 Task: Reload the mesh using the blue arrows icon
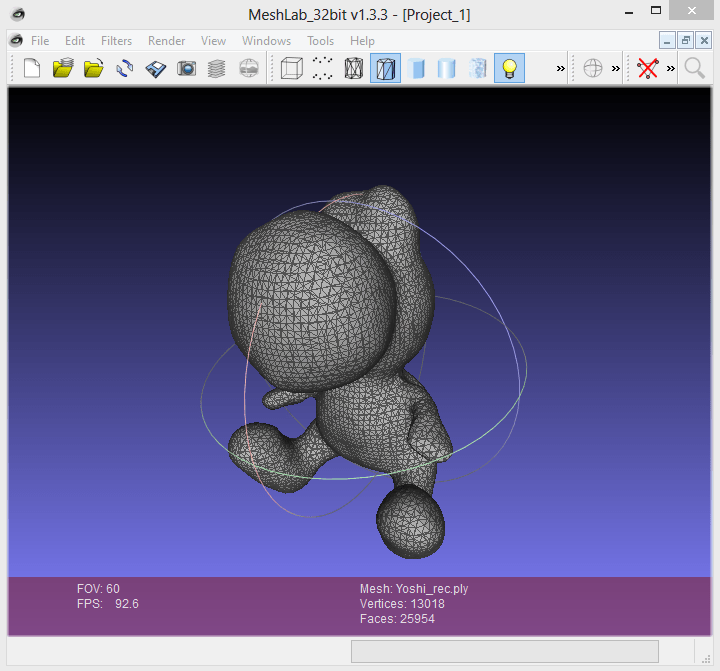125,69
